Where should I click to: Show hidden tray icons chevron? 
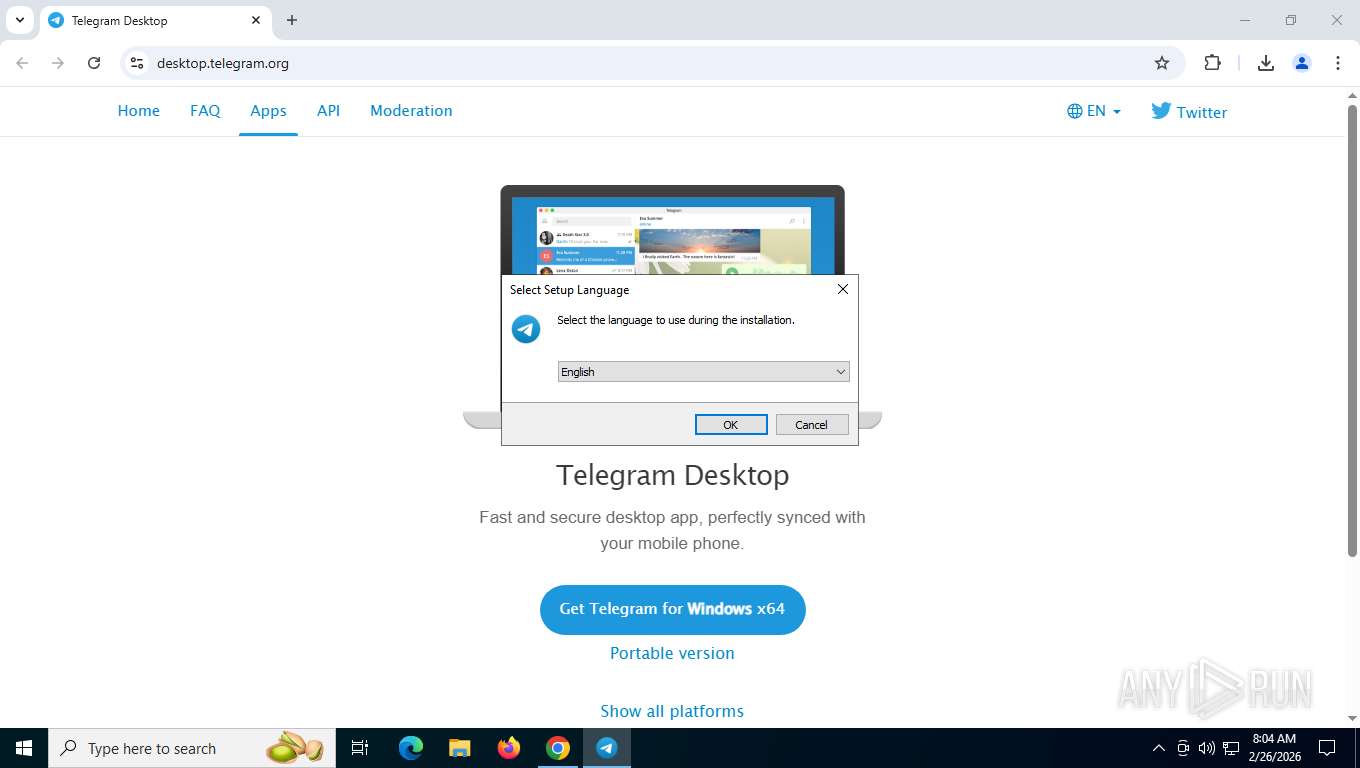[1159, 748]
